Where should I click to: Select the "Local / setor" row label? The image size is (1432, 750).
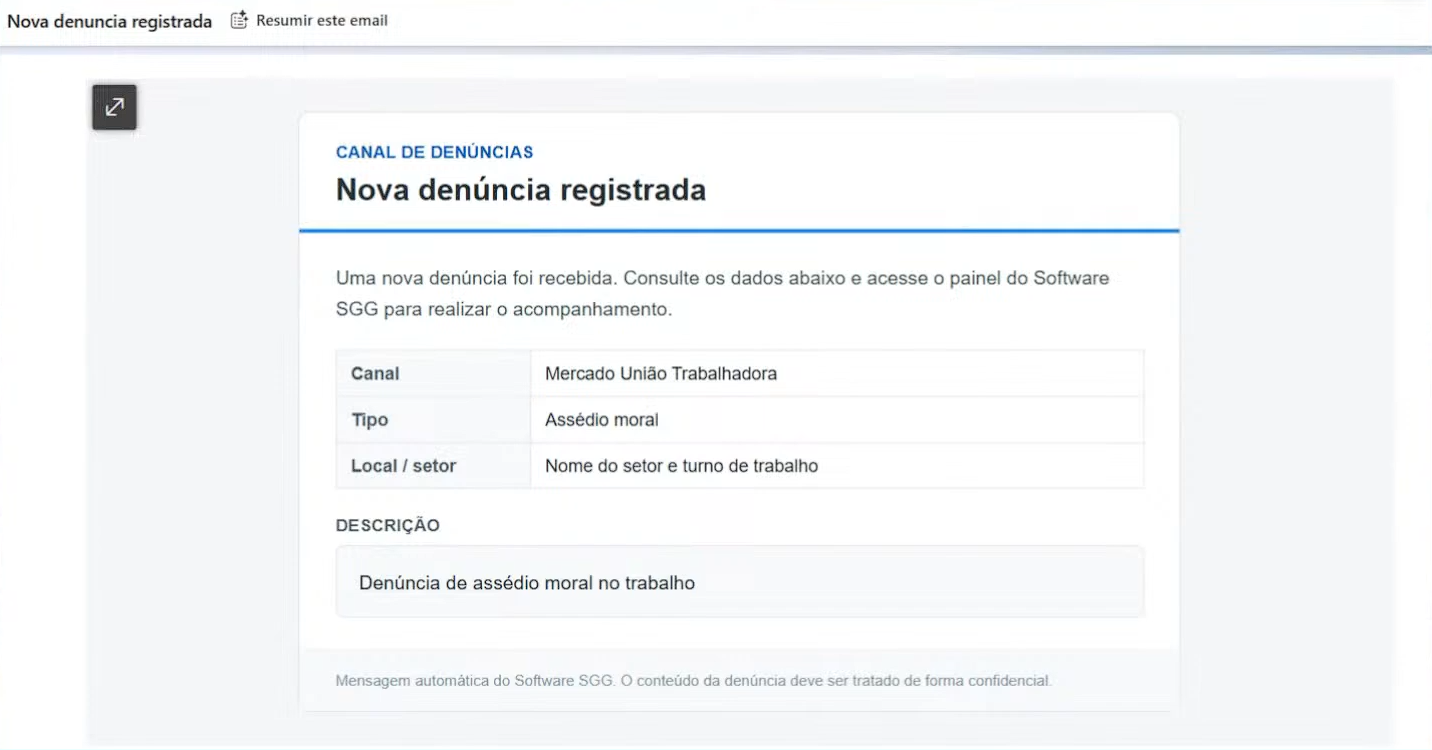[x=403, y=466]
